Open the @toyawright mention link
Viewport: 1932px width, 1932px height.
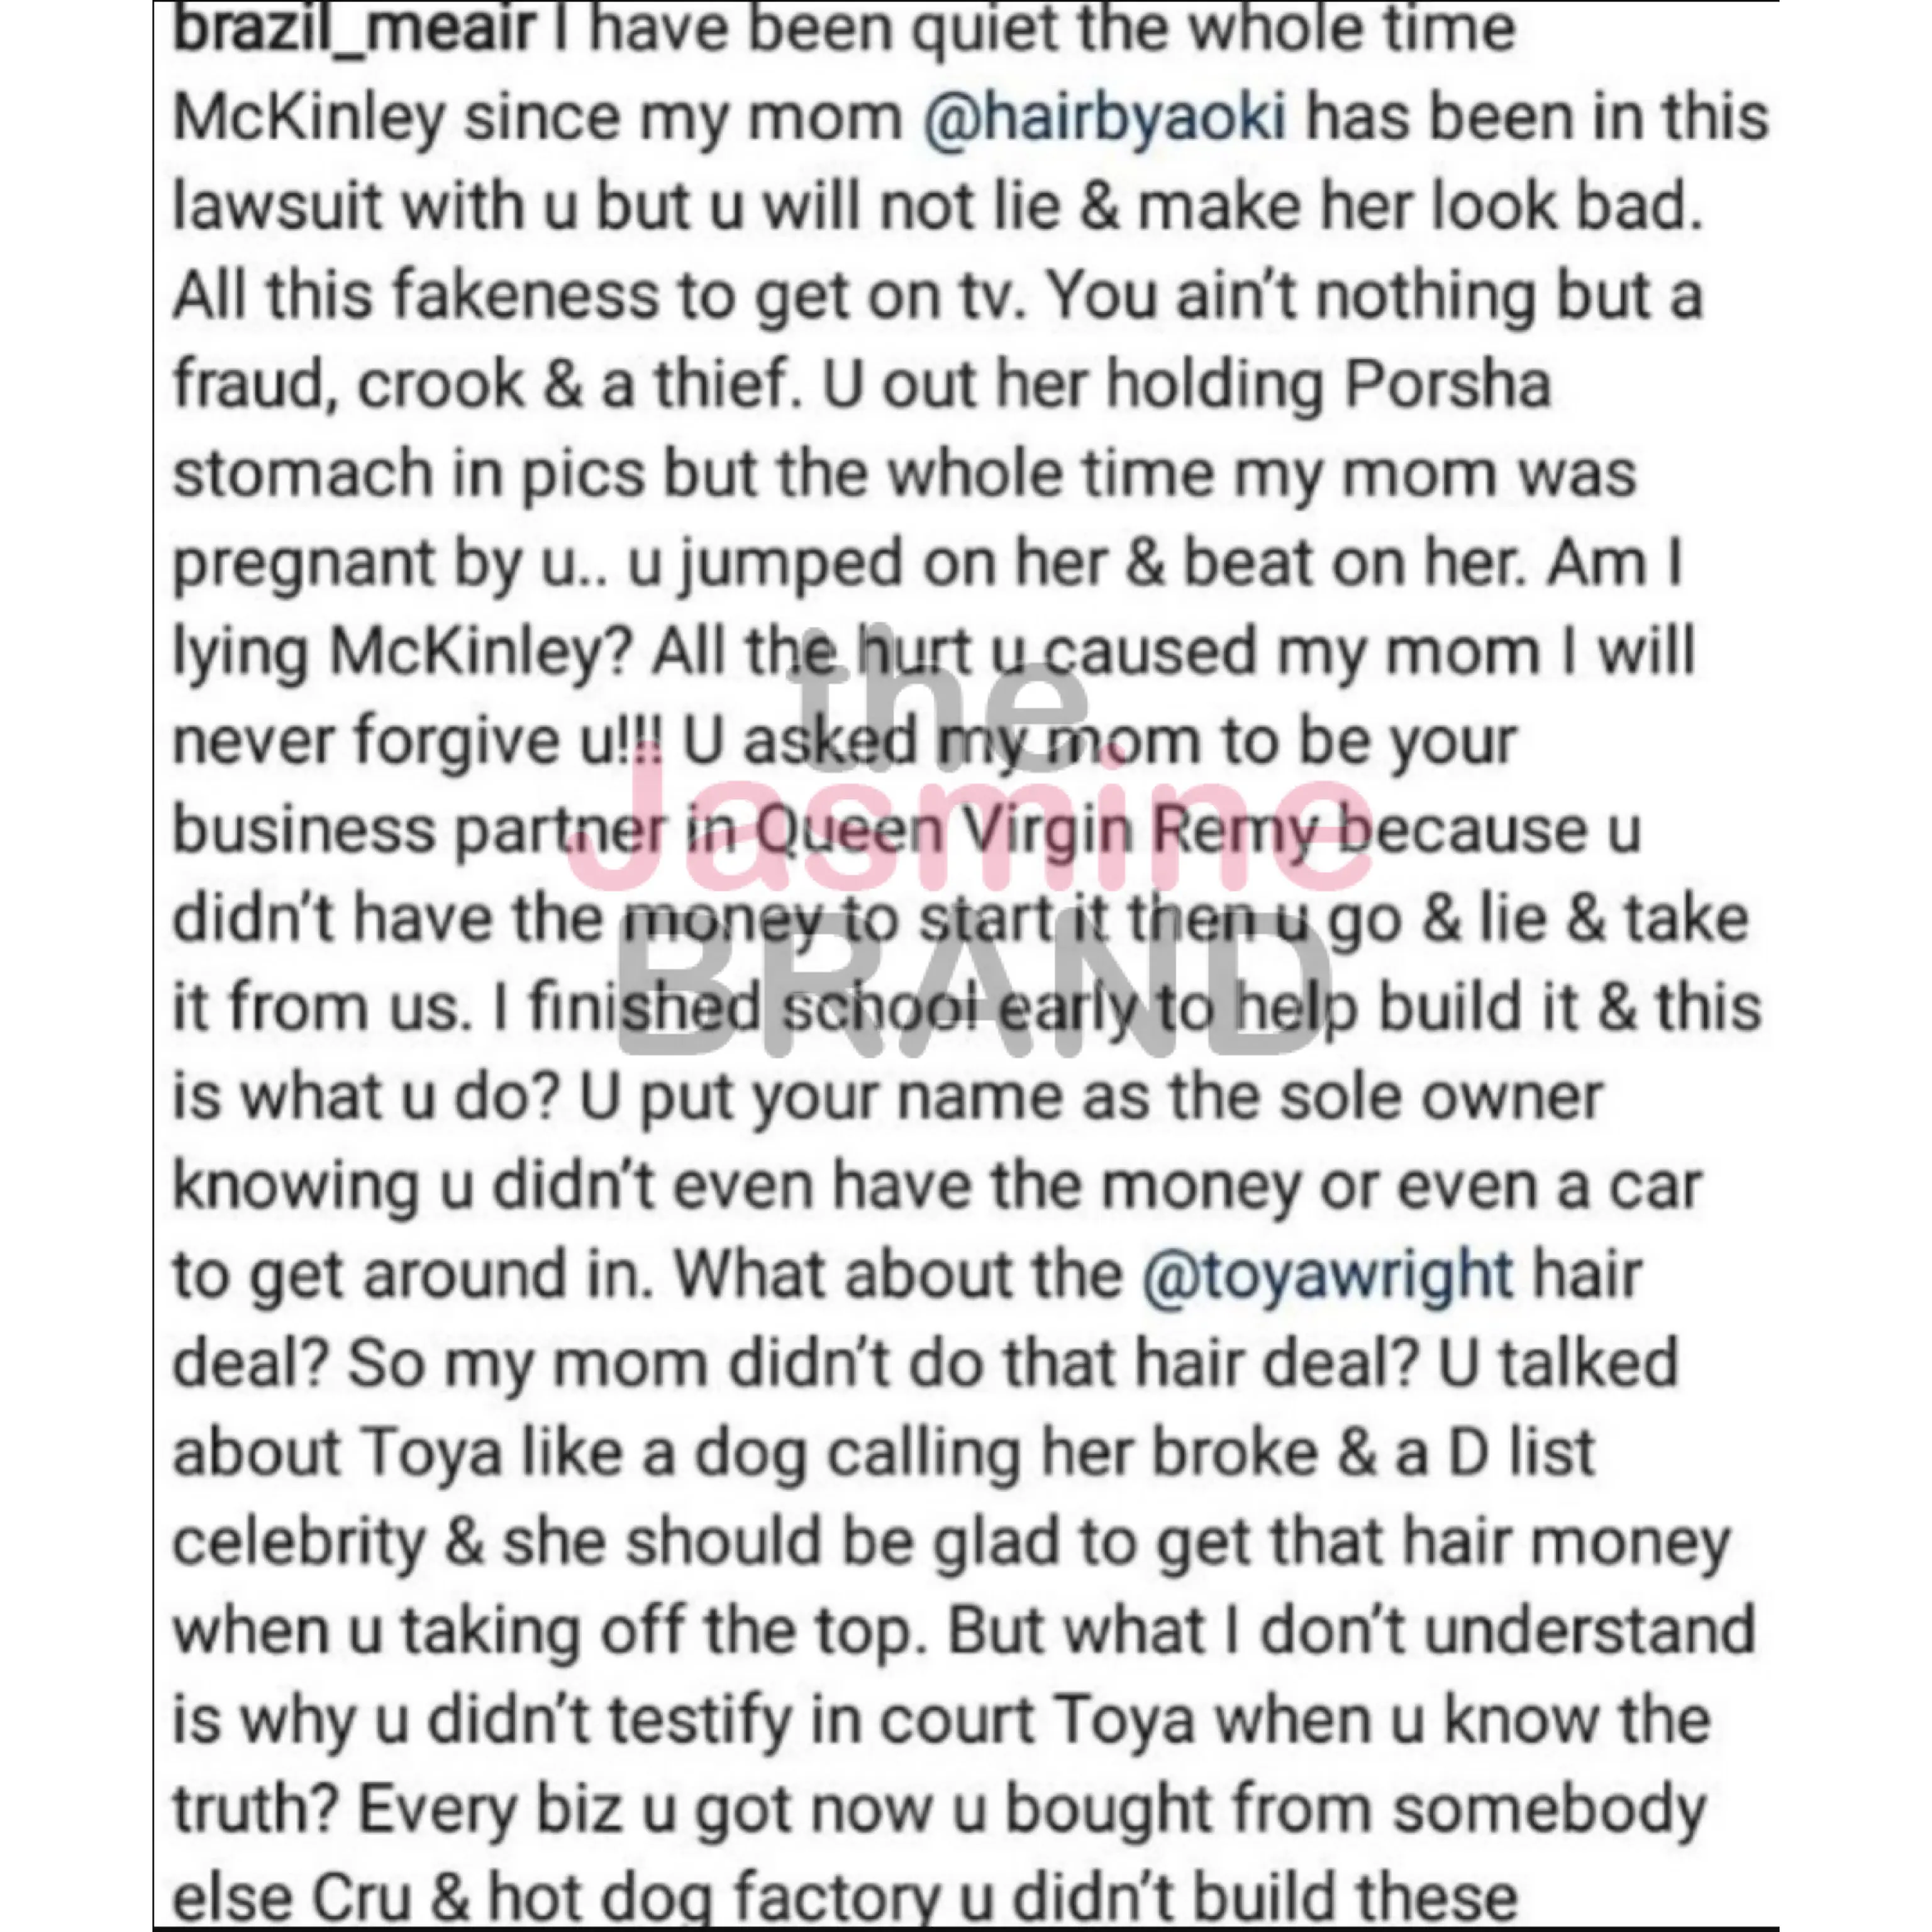tap(1326, 1275)
